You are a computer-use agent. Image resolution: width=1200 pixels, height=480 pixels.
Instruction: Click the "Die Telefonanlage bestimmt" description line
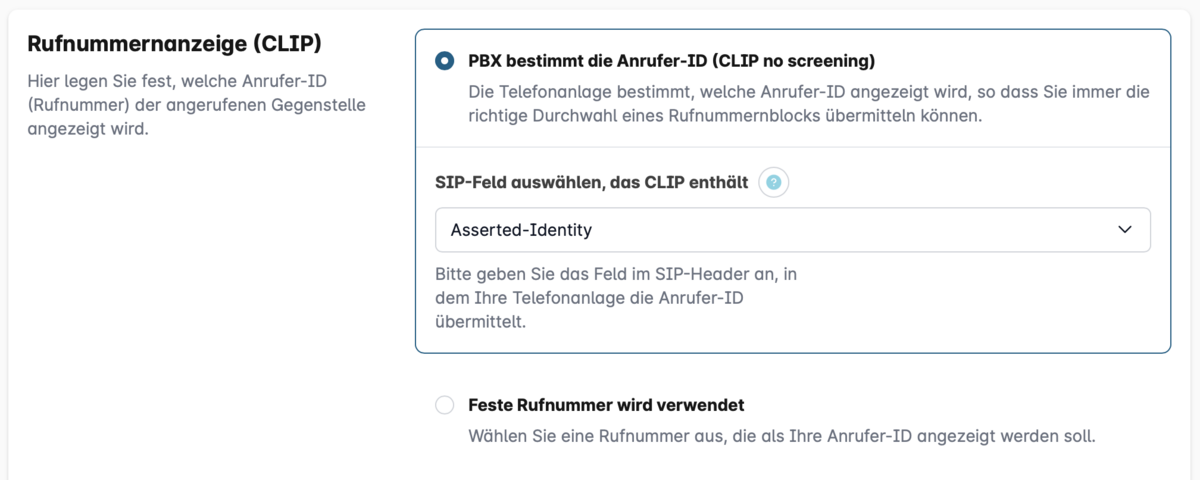coord(808,92)
